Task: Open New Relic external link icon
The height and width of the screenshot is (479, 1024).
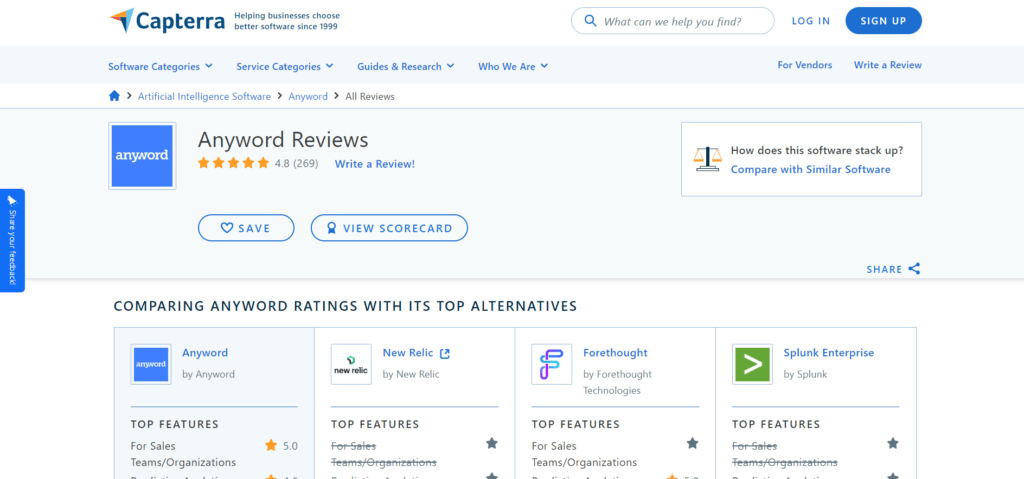Action: click(x=445, y=354)
